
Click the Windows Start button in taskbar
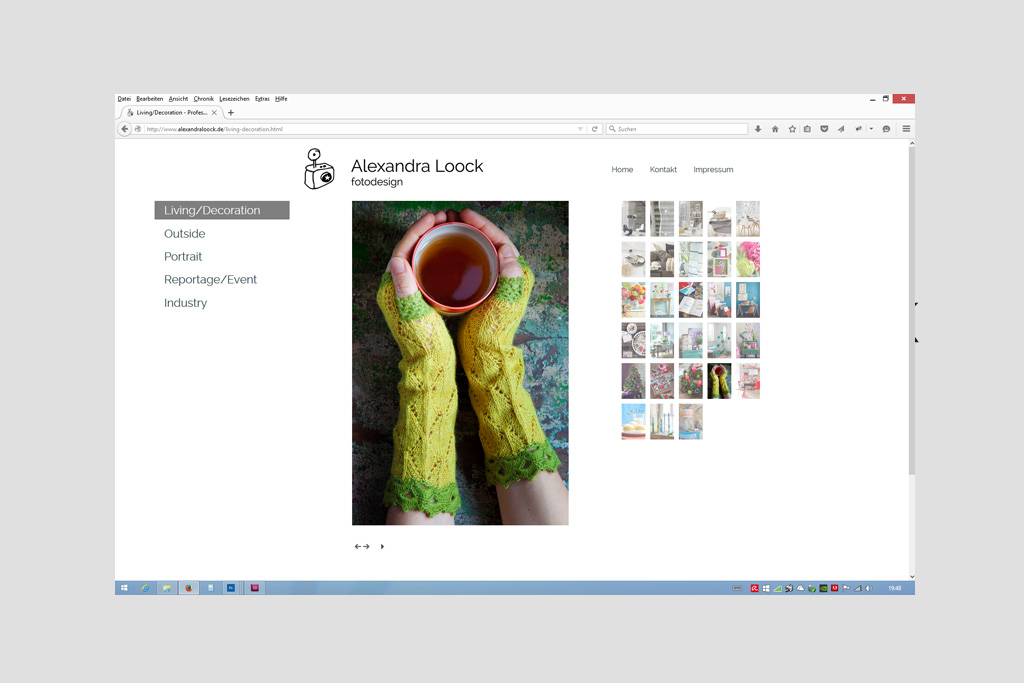[x=124, y=588]
